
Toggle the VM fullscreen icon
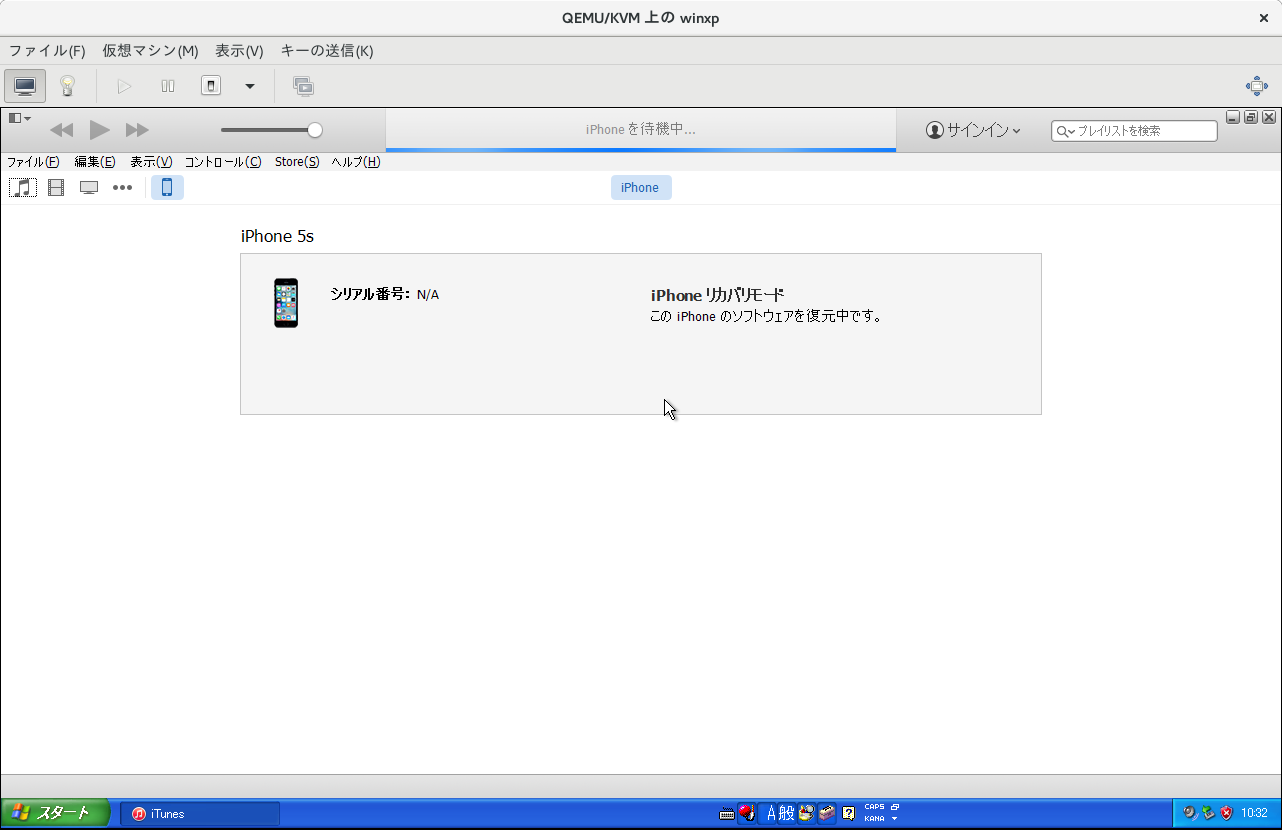coord(1257,86)
